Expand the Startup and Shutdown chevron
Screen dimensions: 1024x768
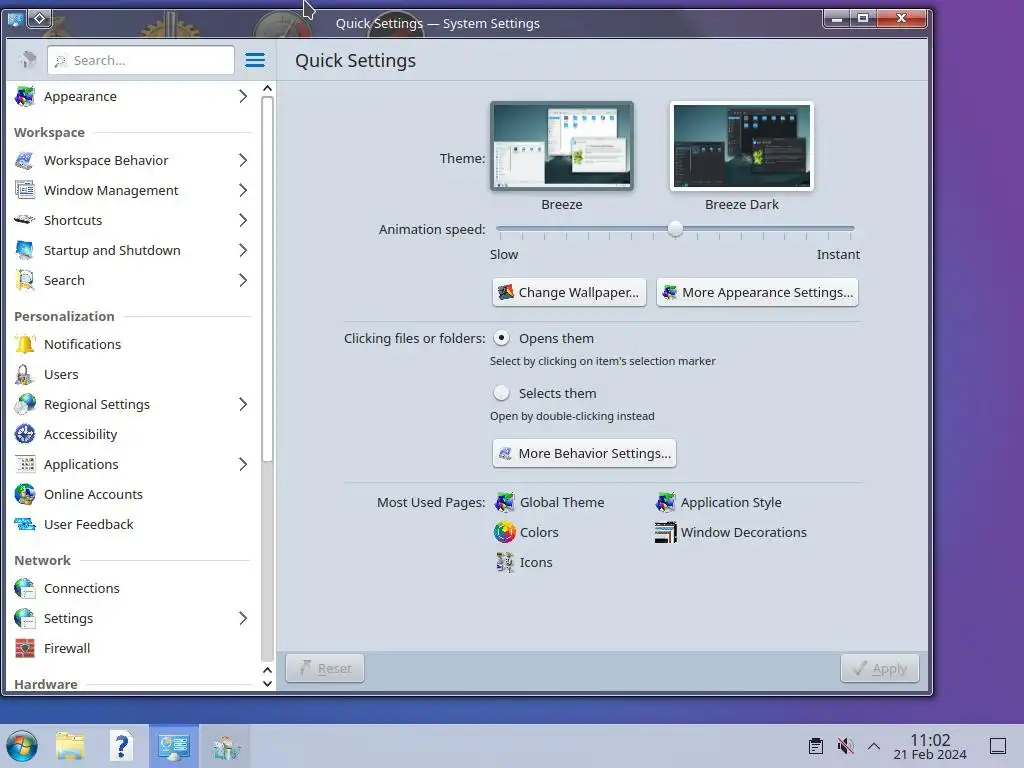[x=243, y=250]
